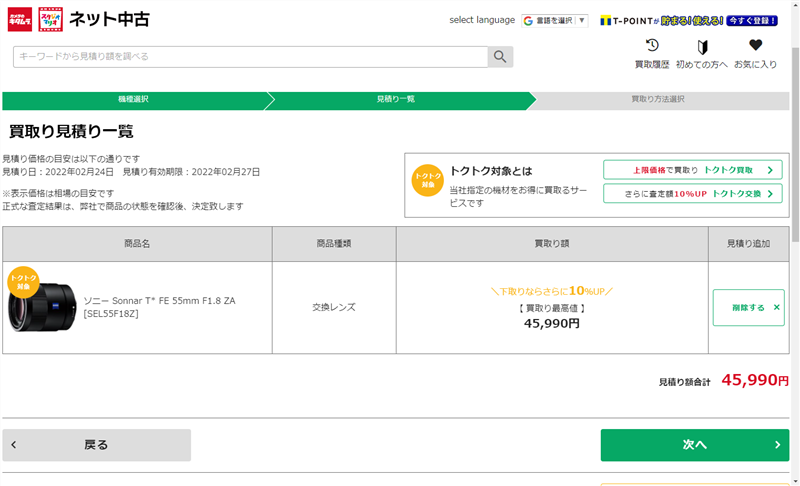Screen dimensions: 800x486
Task: Go to the 機種選択 step tab
Action: [x=134, y=99]
